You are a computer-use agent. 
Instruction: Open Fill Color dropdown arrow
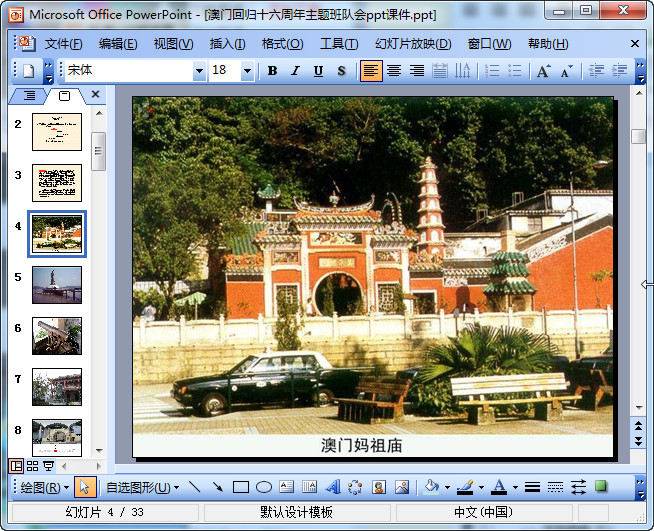(x=447, y=487)
